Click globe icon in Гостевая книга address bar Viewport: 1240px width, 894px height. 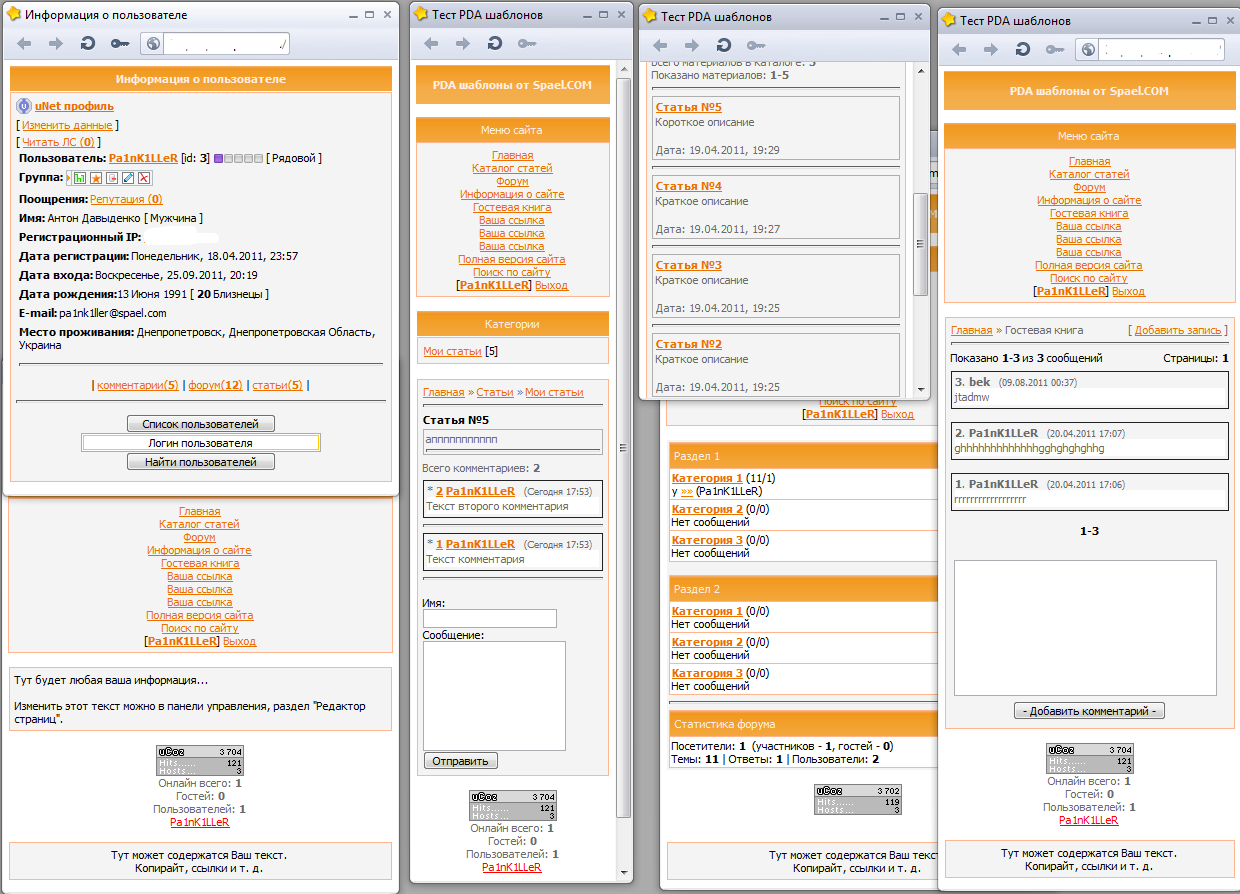[1088, 49]
